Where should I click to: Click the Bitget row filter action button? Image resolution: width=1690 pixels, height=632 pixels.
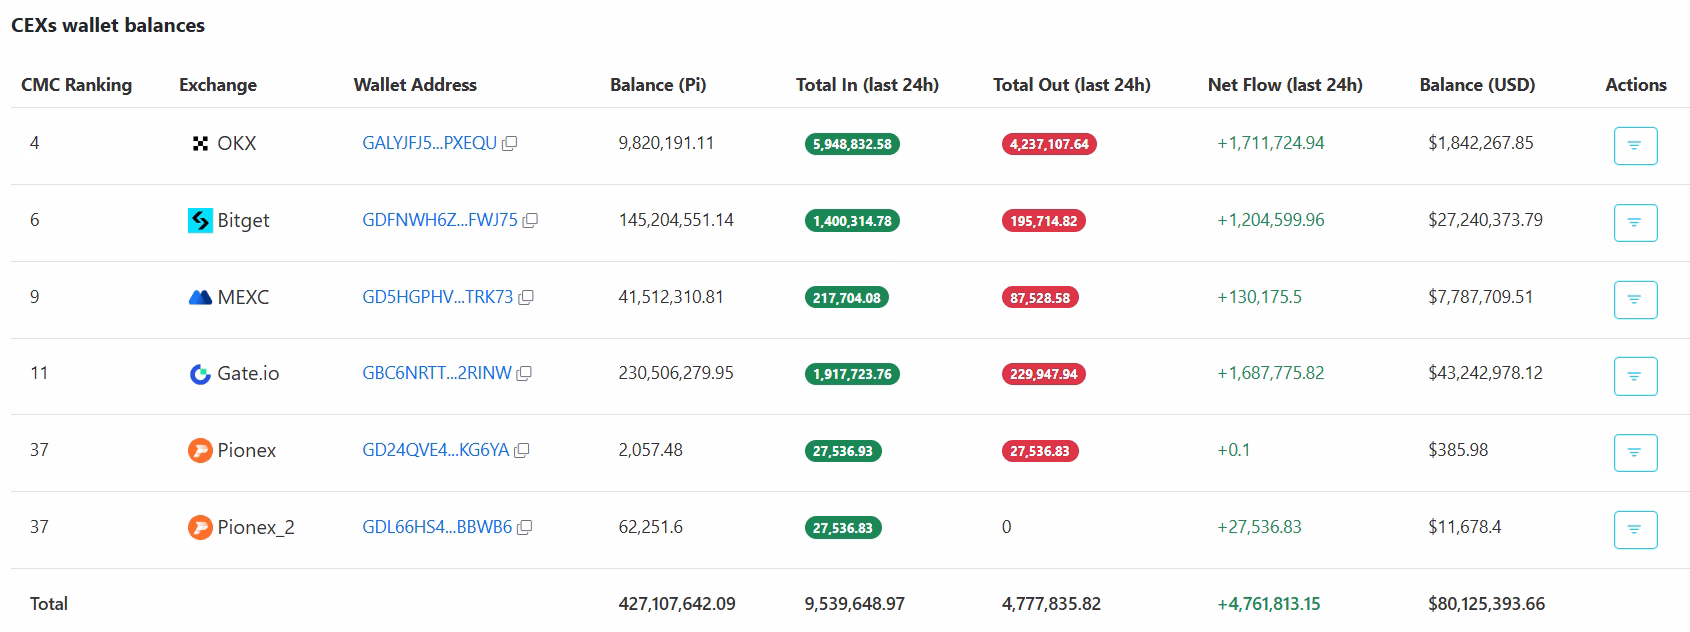click(x=1635, y=223)
